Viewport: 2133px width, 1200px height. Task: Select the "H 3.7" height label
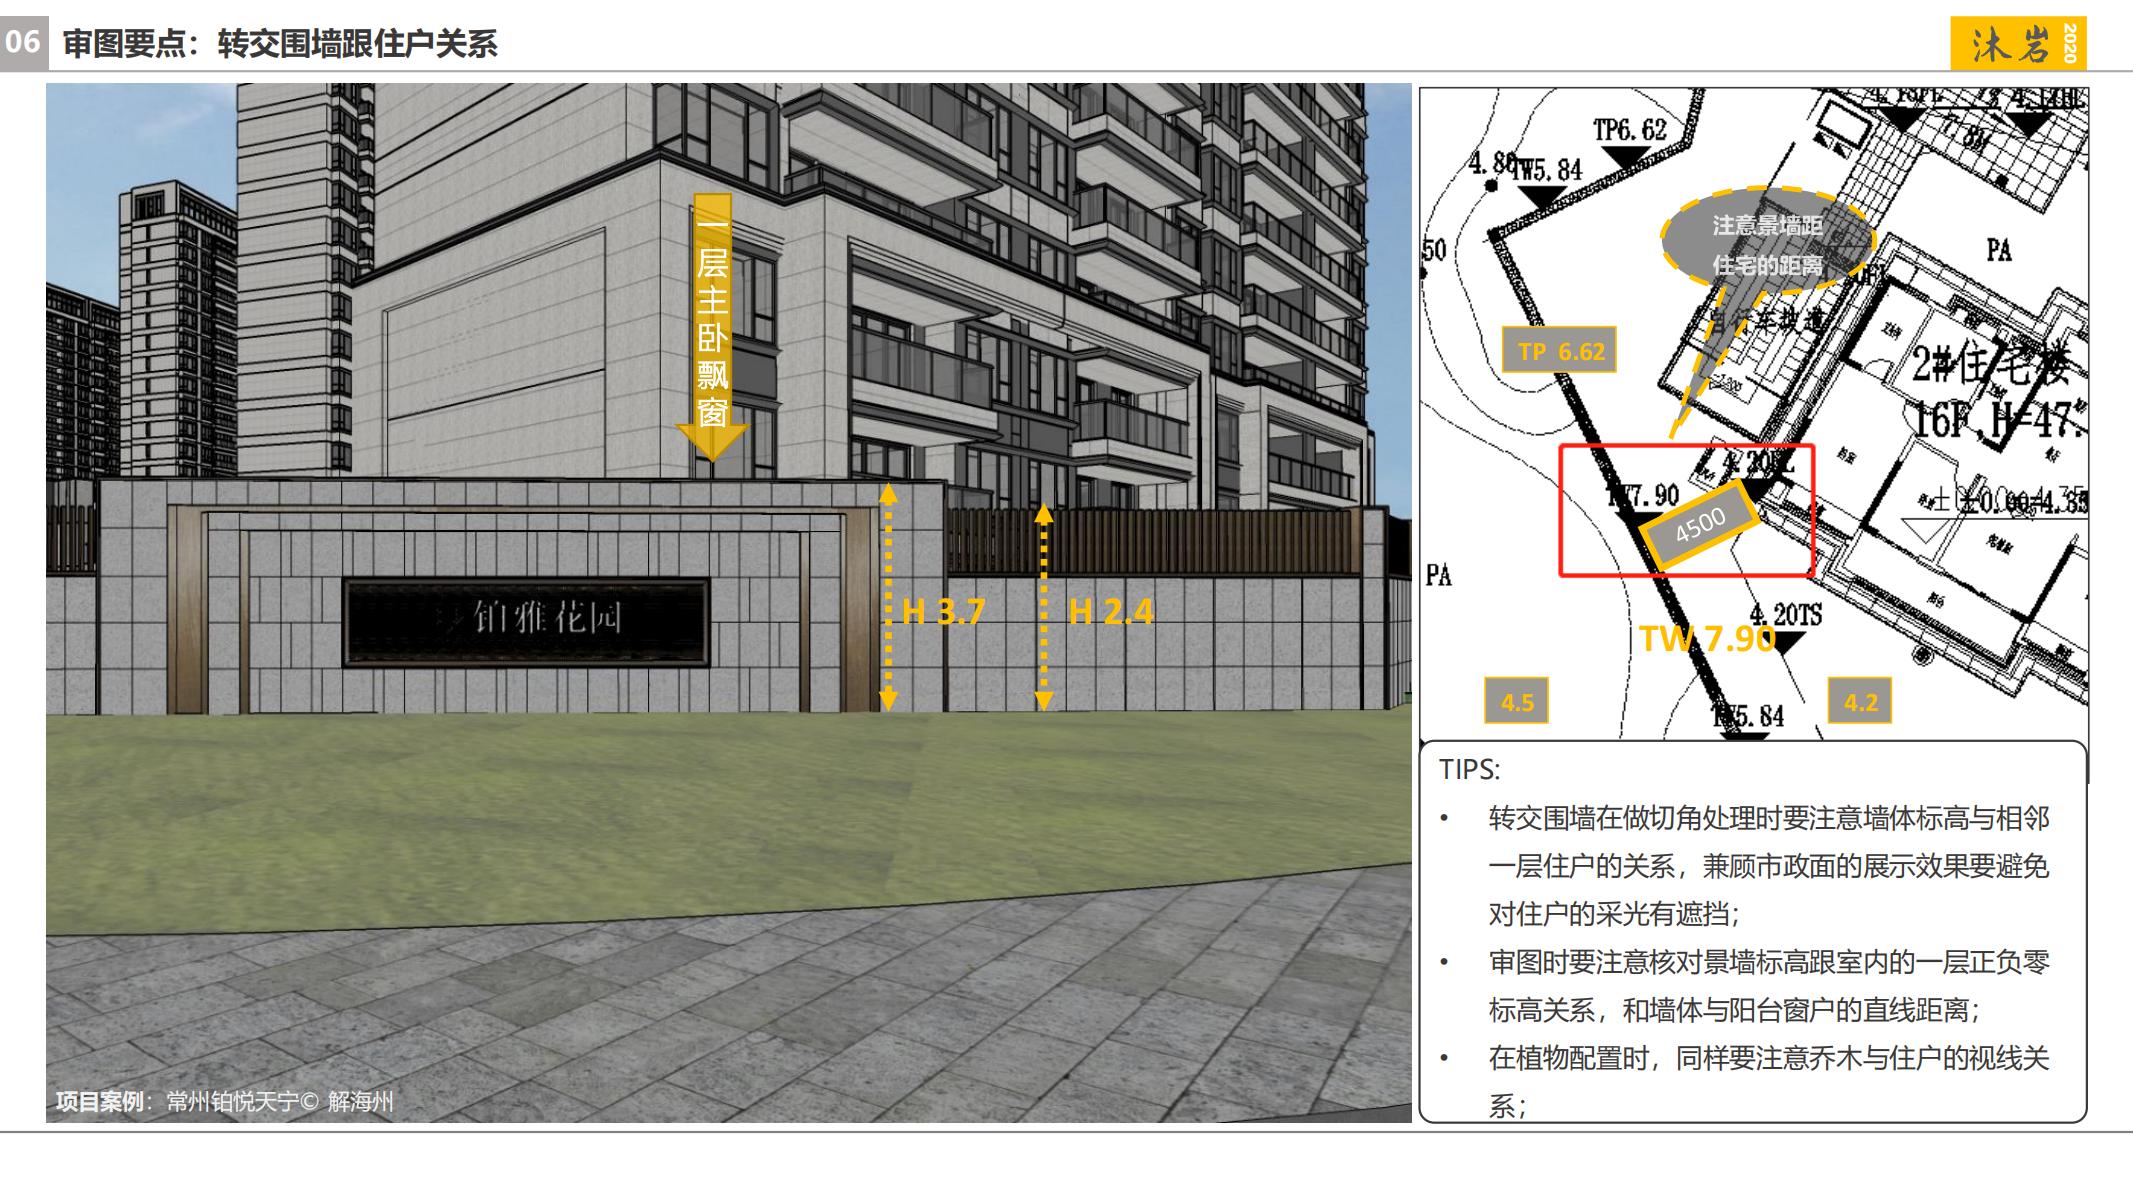tap(943, 611)
